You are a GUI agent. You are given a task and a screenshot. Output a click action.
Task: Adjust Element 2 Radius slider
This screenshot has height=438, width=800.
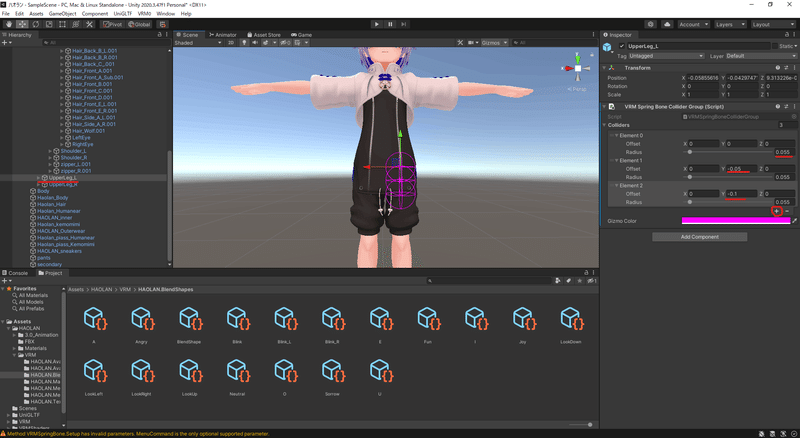coord(690,202)
